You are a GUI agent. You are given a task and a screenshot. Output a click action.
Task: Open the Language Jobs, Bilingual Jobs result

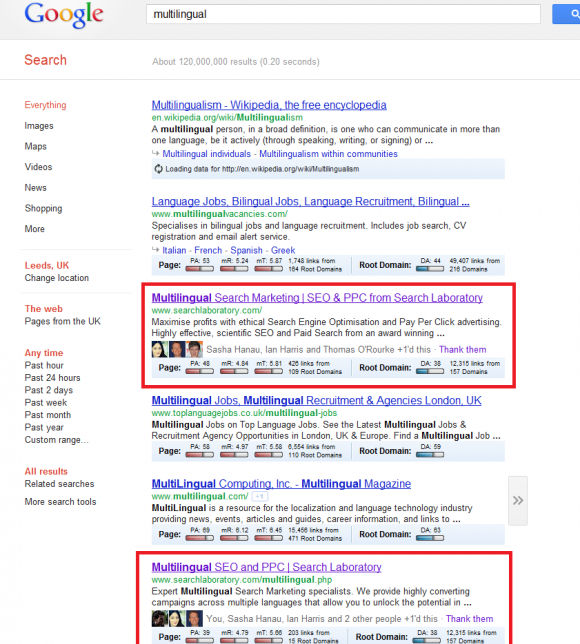coord(311,202)
